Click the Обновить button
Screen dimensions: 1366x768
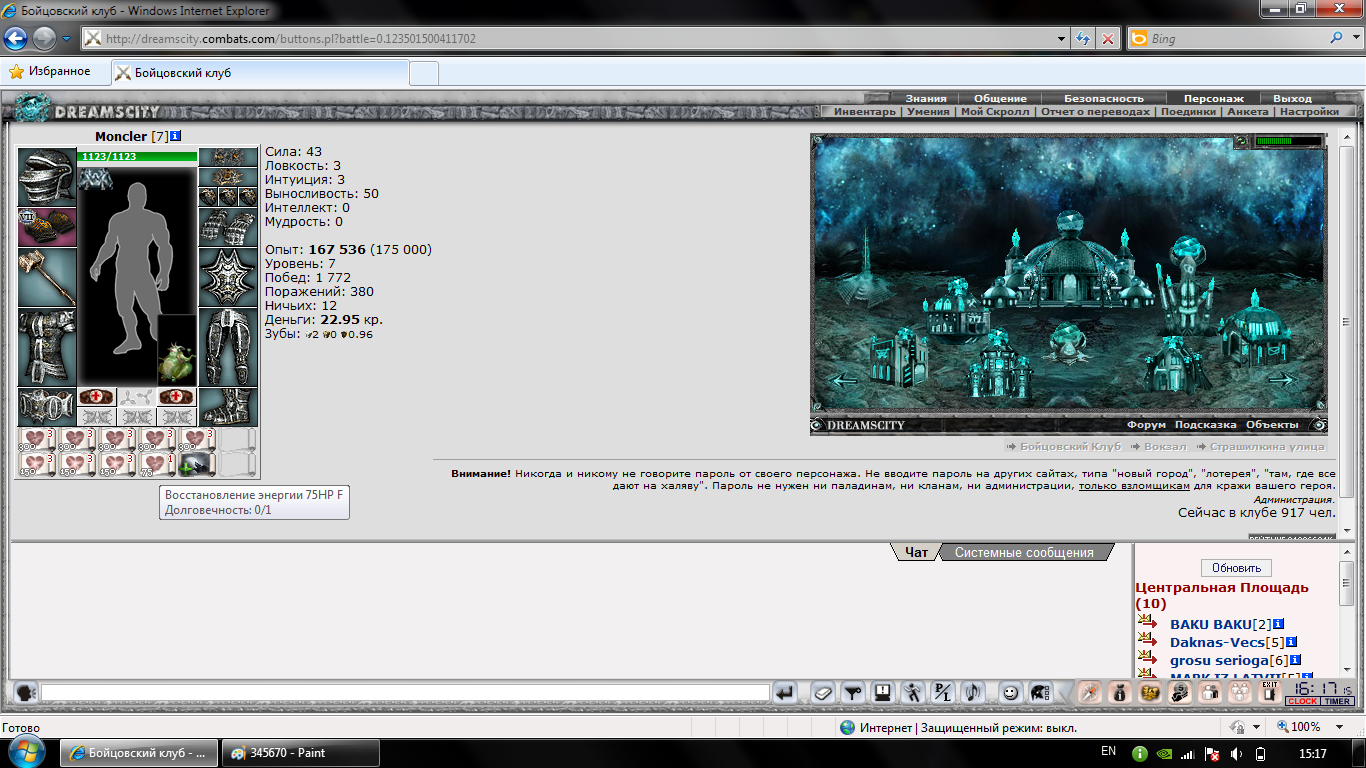pyautogui.click(x=1236, y=567)
